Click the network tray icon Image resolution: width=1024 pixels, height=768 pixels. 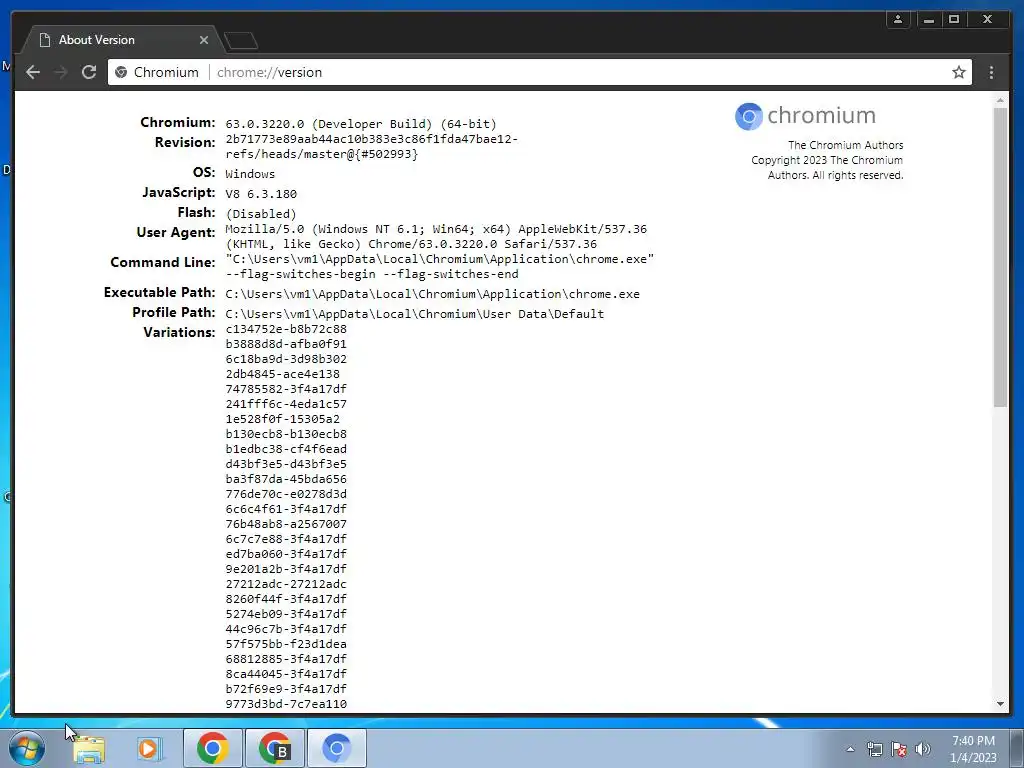tap(874, 749)
